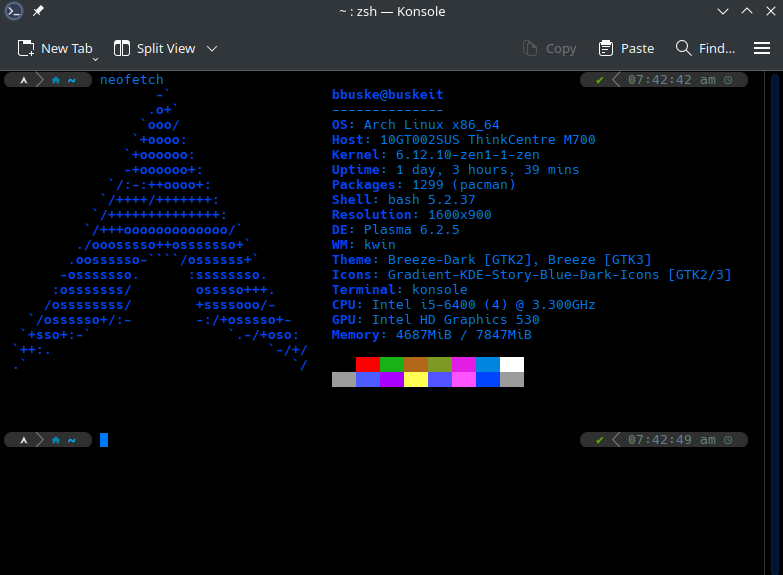Expand the small arrow under New Tab
Screen dimensions: 783x575
(96, 59)
